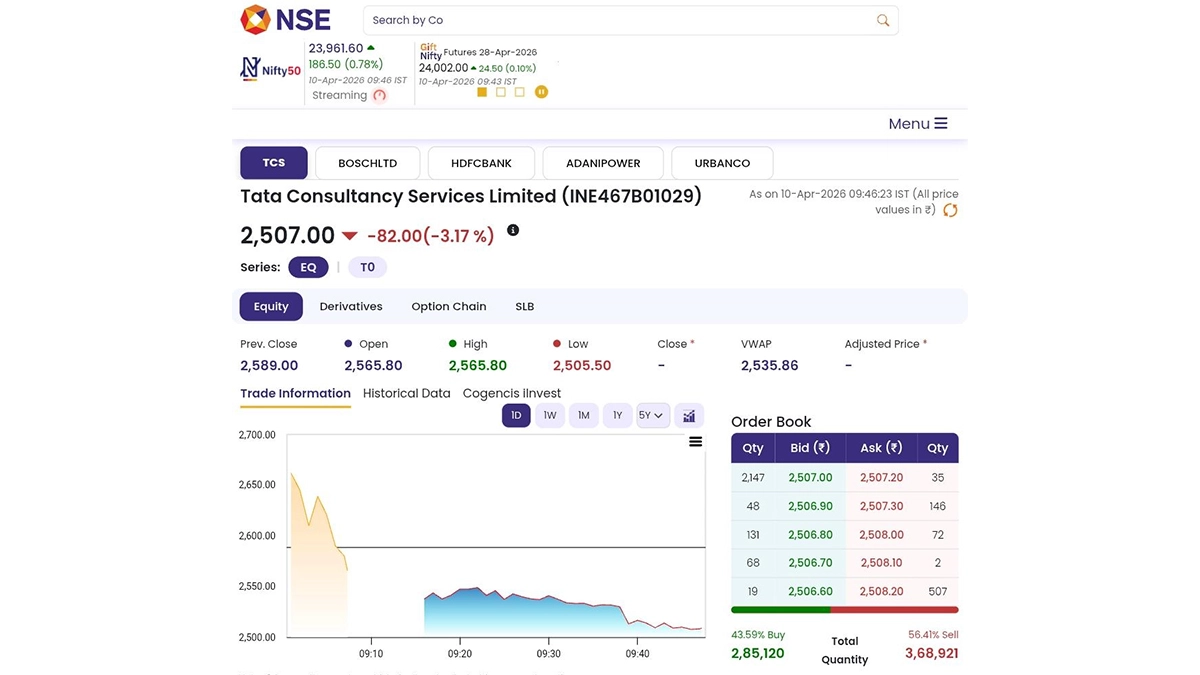Open the price info tooltip icon
Viewport: 1200px width, 675px height.
(513, 230)
